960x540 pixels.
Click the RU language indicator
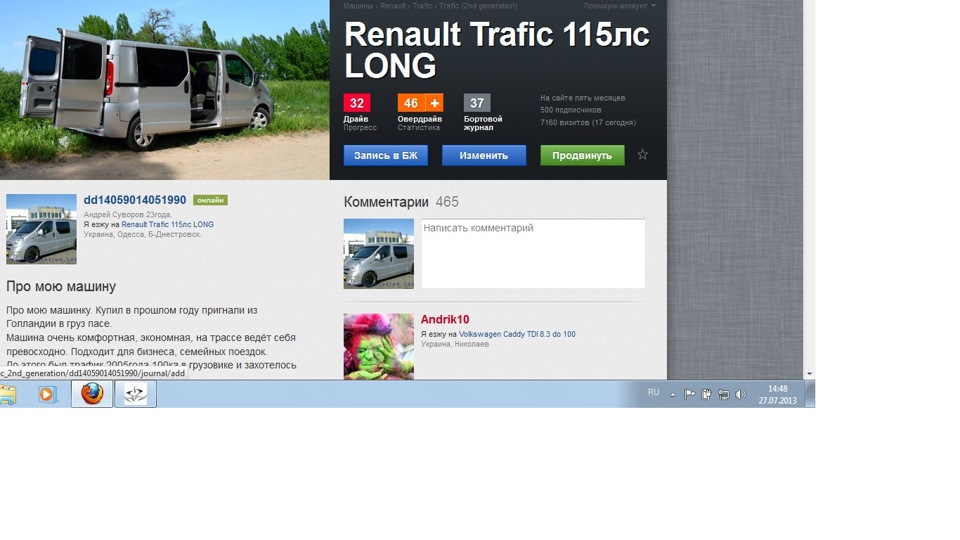[653, 392]
